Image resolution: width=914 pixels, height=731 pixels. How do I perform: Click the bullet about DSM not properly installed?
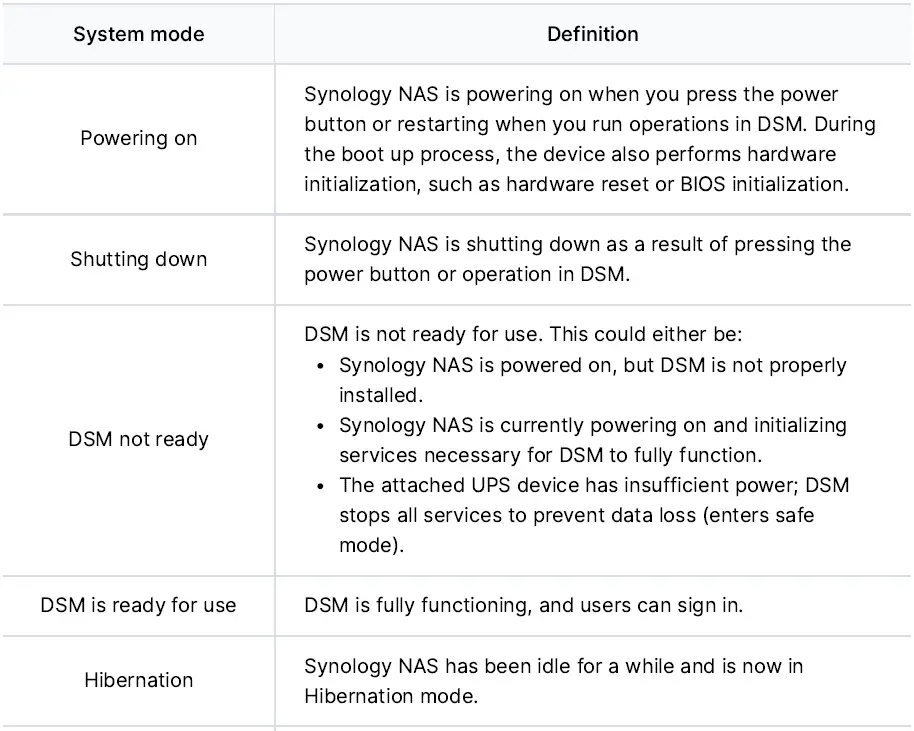pos(592,379)
